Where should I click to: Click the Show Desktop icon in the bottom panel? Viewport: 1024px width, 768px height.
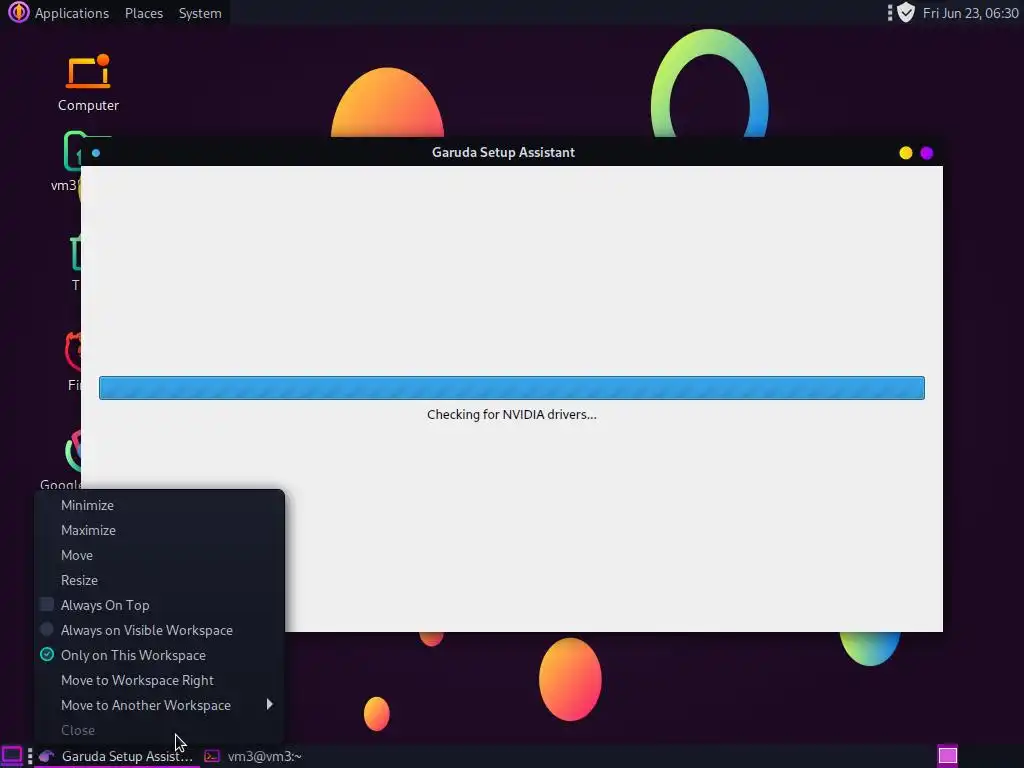click(12, 756)
